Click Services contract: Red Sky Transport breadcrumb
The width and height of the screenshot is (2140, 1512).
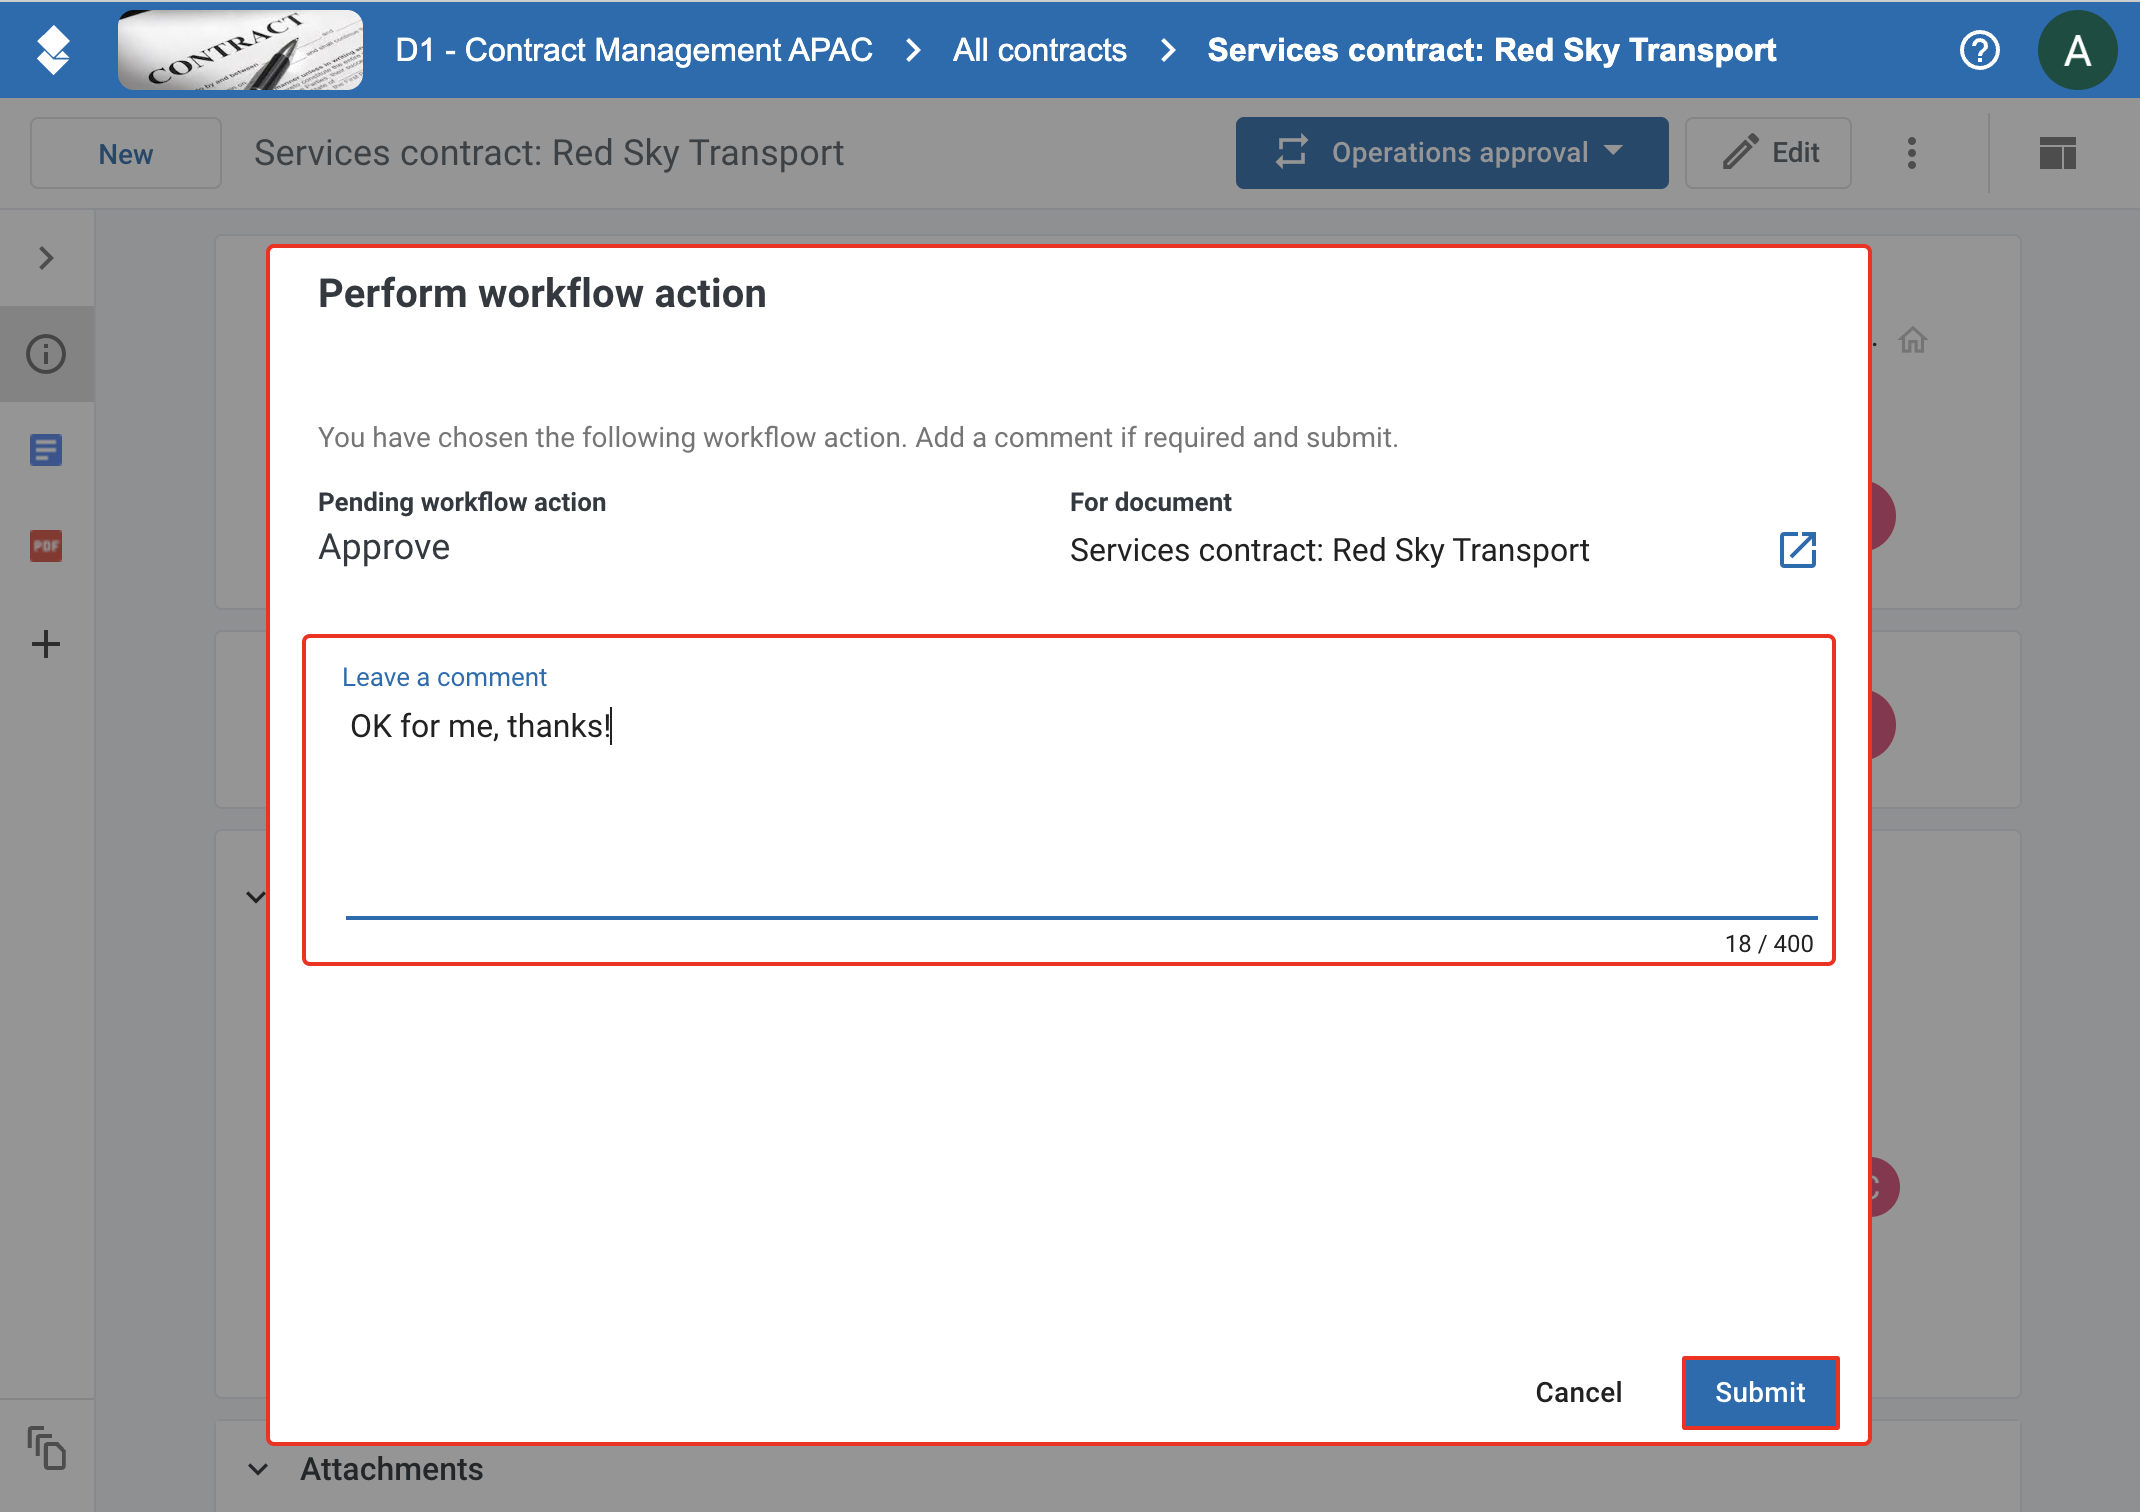click(x=1491, y=50)
